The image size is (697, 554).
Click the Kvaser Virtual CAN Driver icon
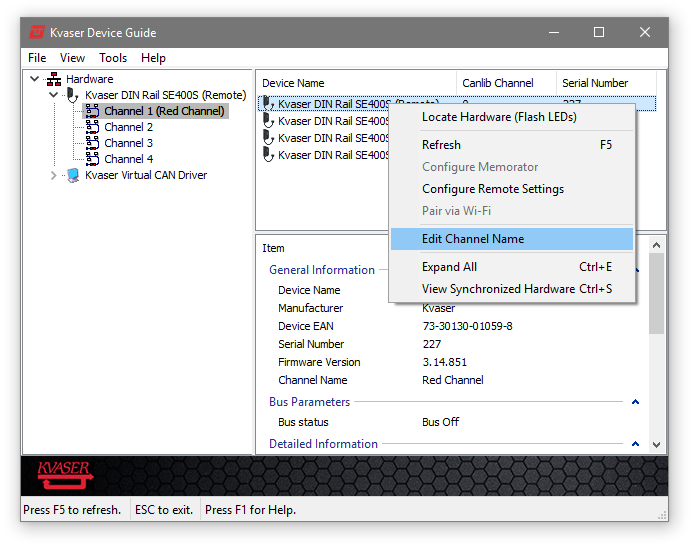[73, 175]
